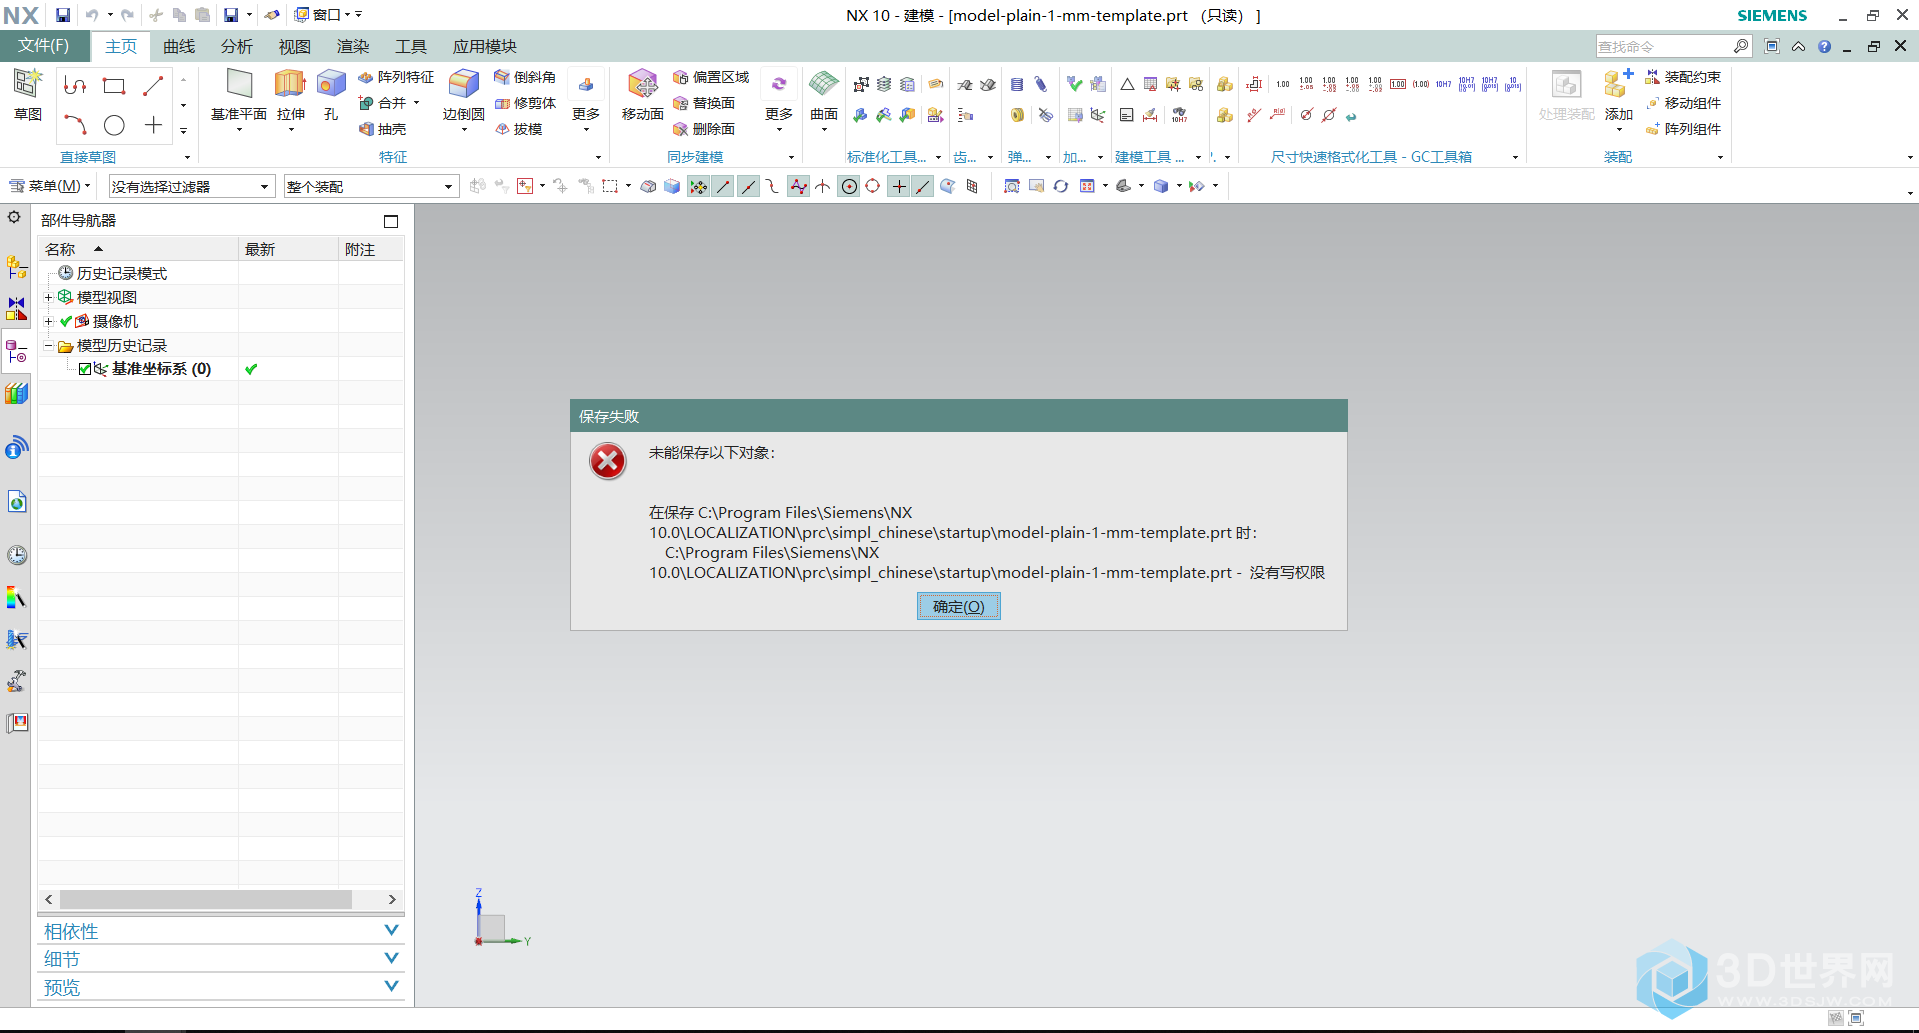The height and width of the screenshot is (1033, 1919).
Task: Switch to the 分析 ribbon tab
Action: point(237,46)
